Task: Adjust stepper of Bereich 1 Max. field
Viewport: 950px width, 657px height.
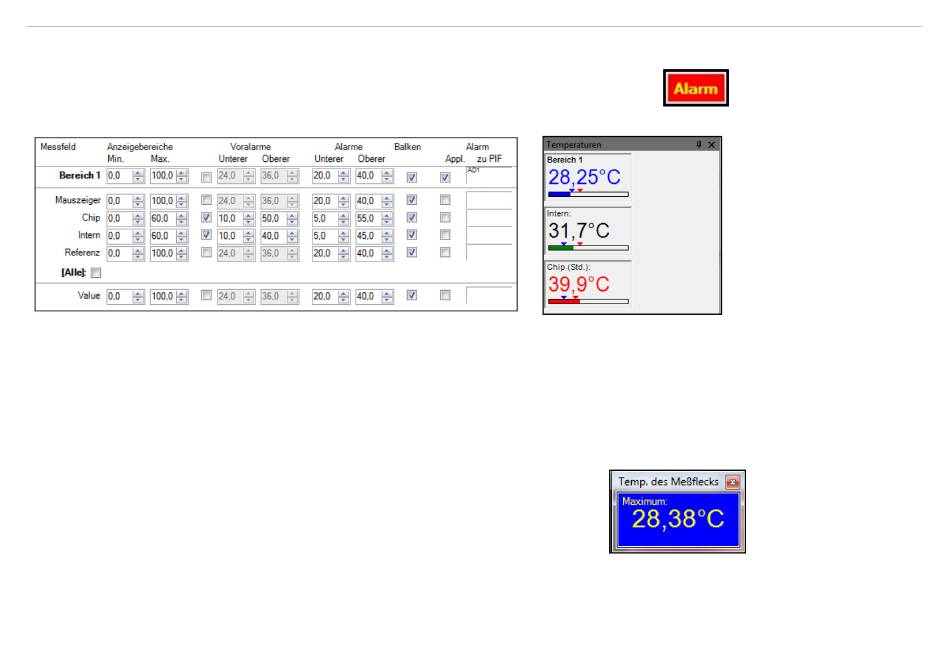Action: (182, 176)
